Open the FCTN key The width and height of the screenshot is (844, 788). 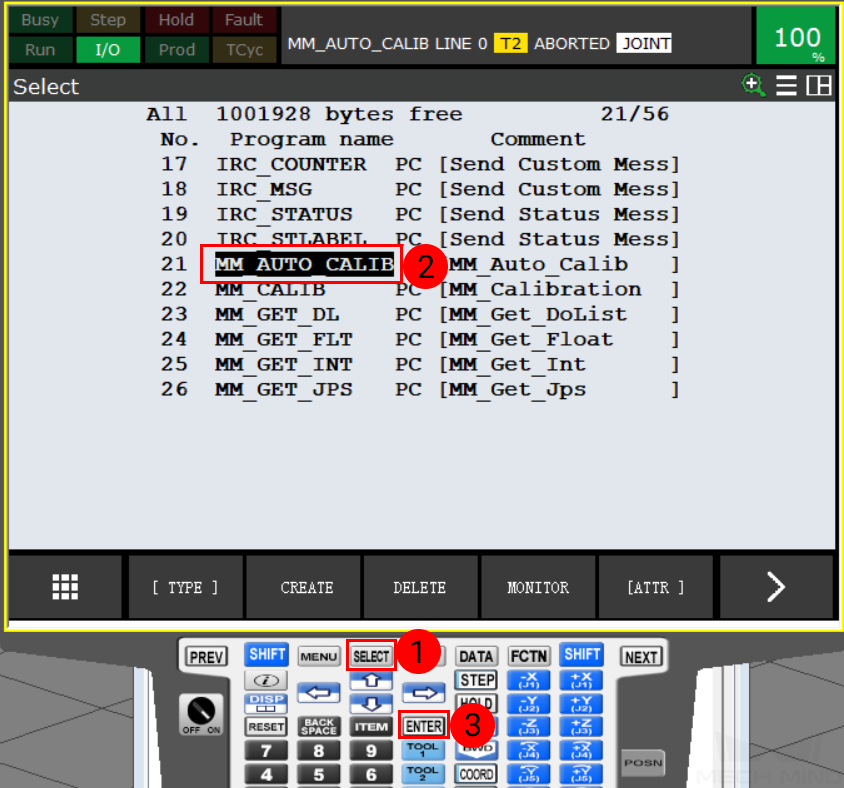(529, 657)
